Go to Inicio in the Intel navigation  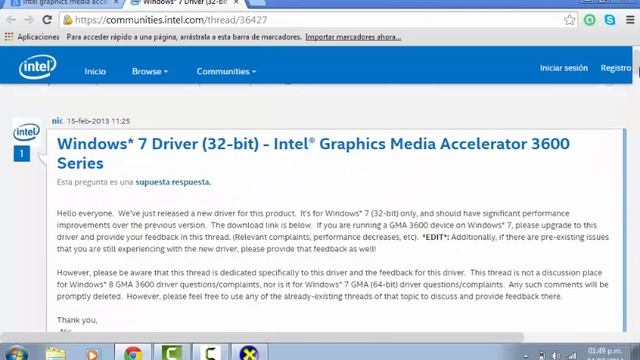tap(95, 71)
